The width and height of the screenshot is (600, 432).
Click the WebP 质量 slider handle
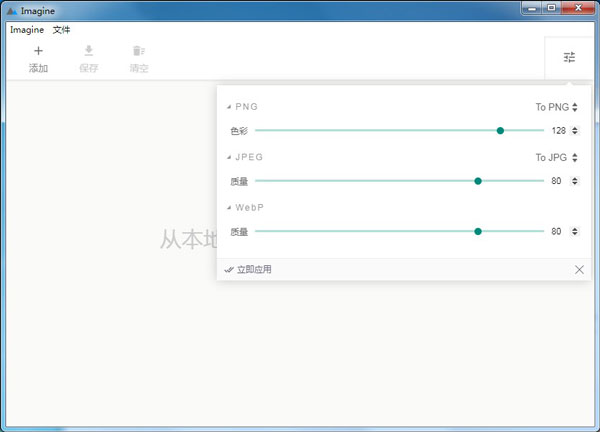point(478,231)
